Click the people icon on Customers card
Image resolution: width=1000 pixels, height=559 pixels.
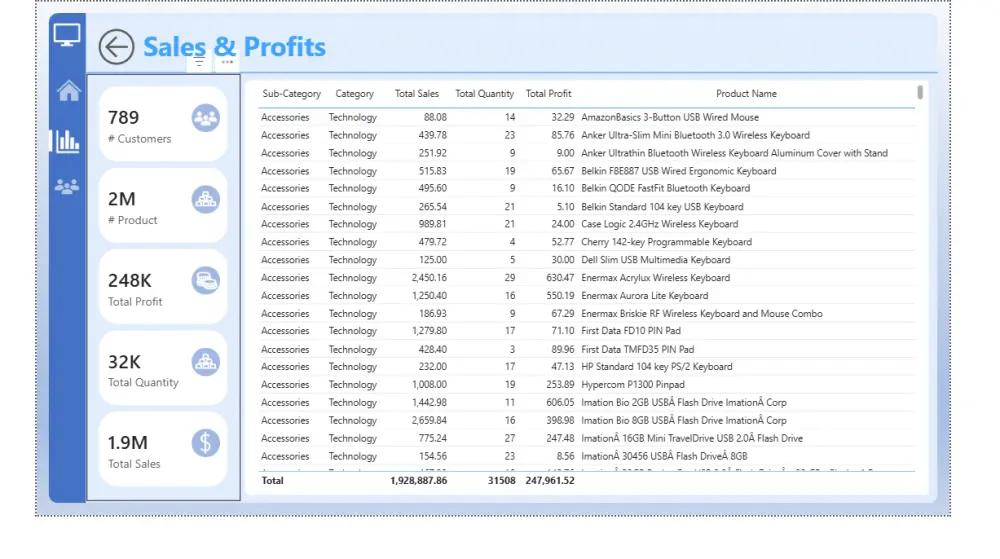pyautogui.click(x=205, y=118)
